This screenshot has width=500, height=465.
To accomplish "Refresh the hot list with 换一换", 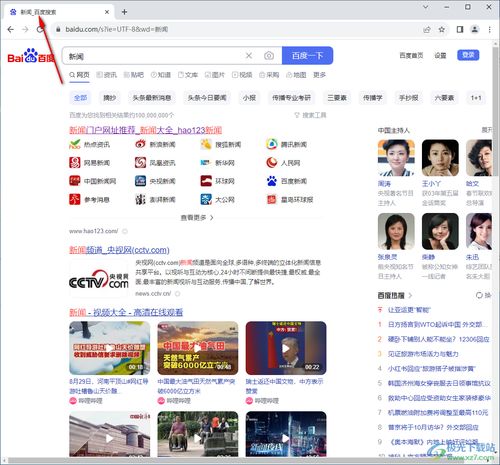I will tap(484, 295).
